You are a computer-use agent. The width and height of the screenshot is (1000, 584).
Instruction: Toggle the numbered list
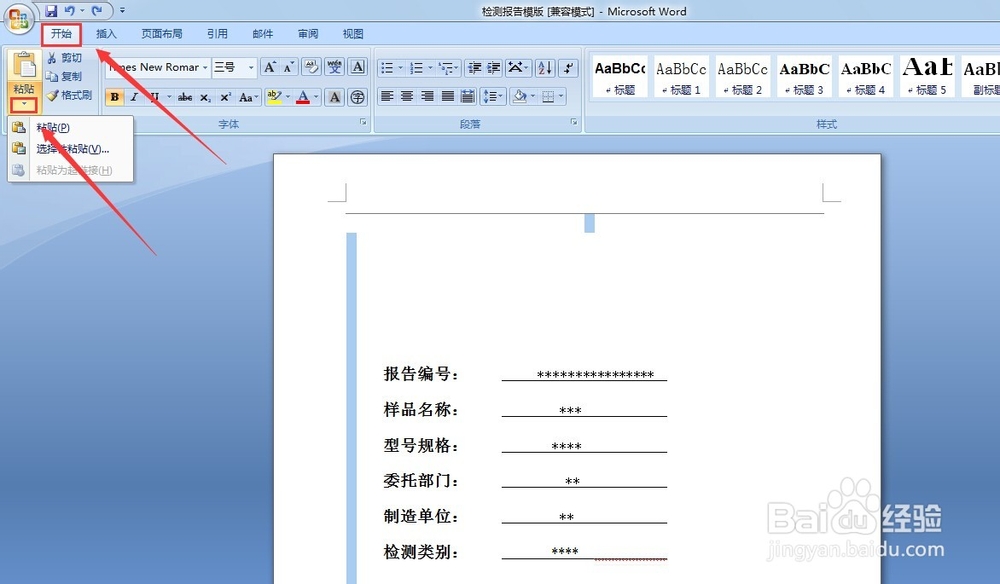tap(416, 68)
